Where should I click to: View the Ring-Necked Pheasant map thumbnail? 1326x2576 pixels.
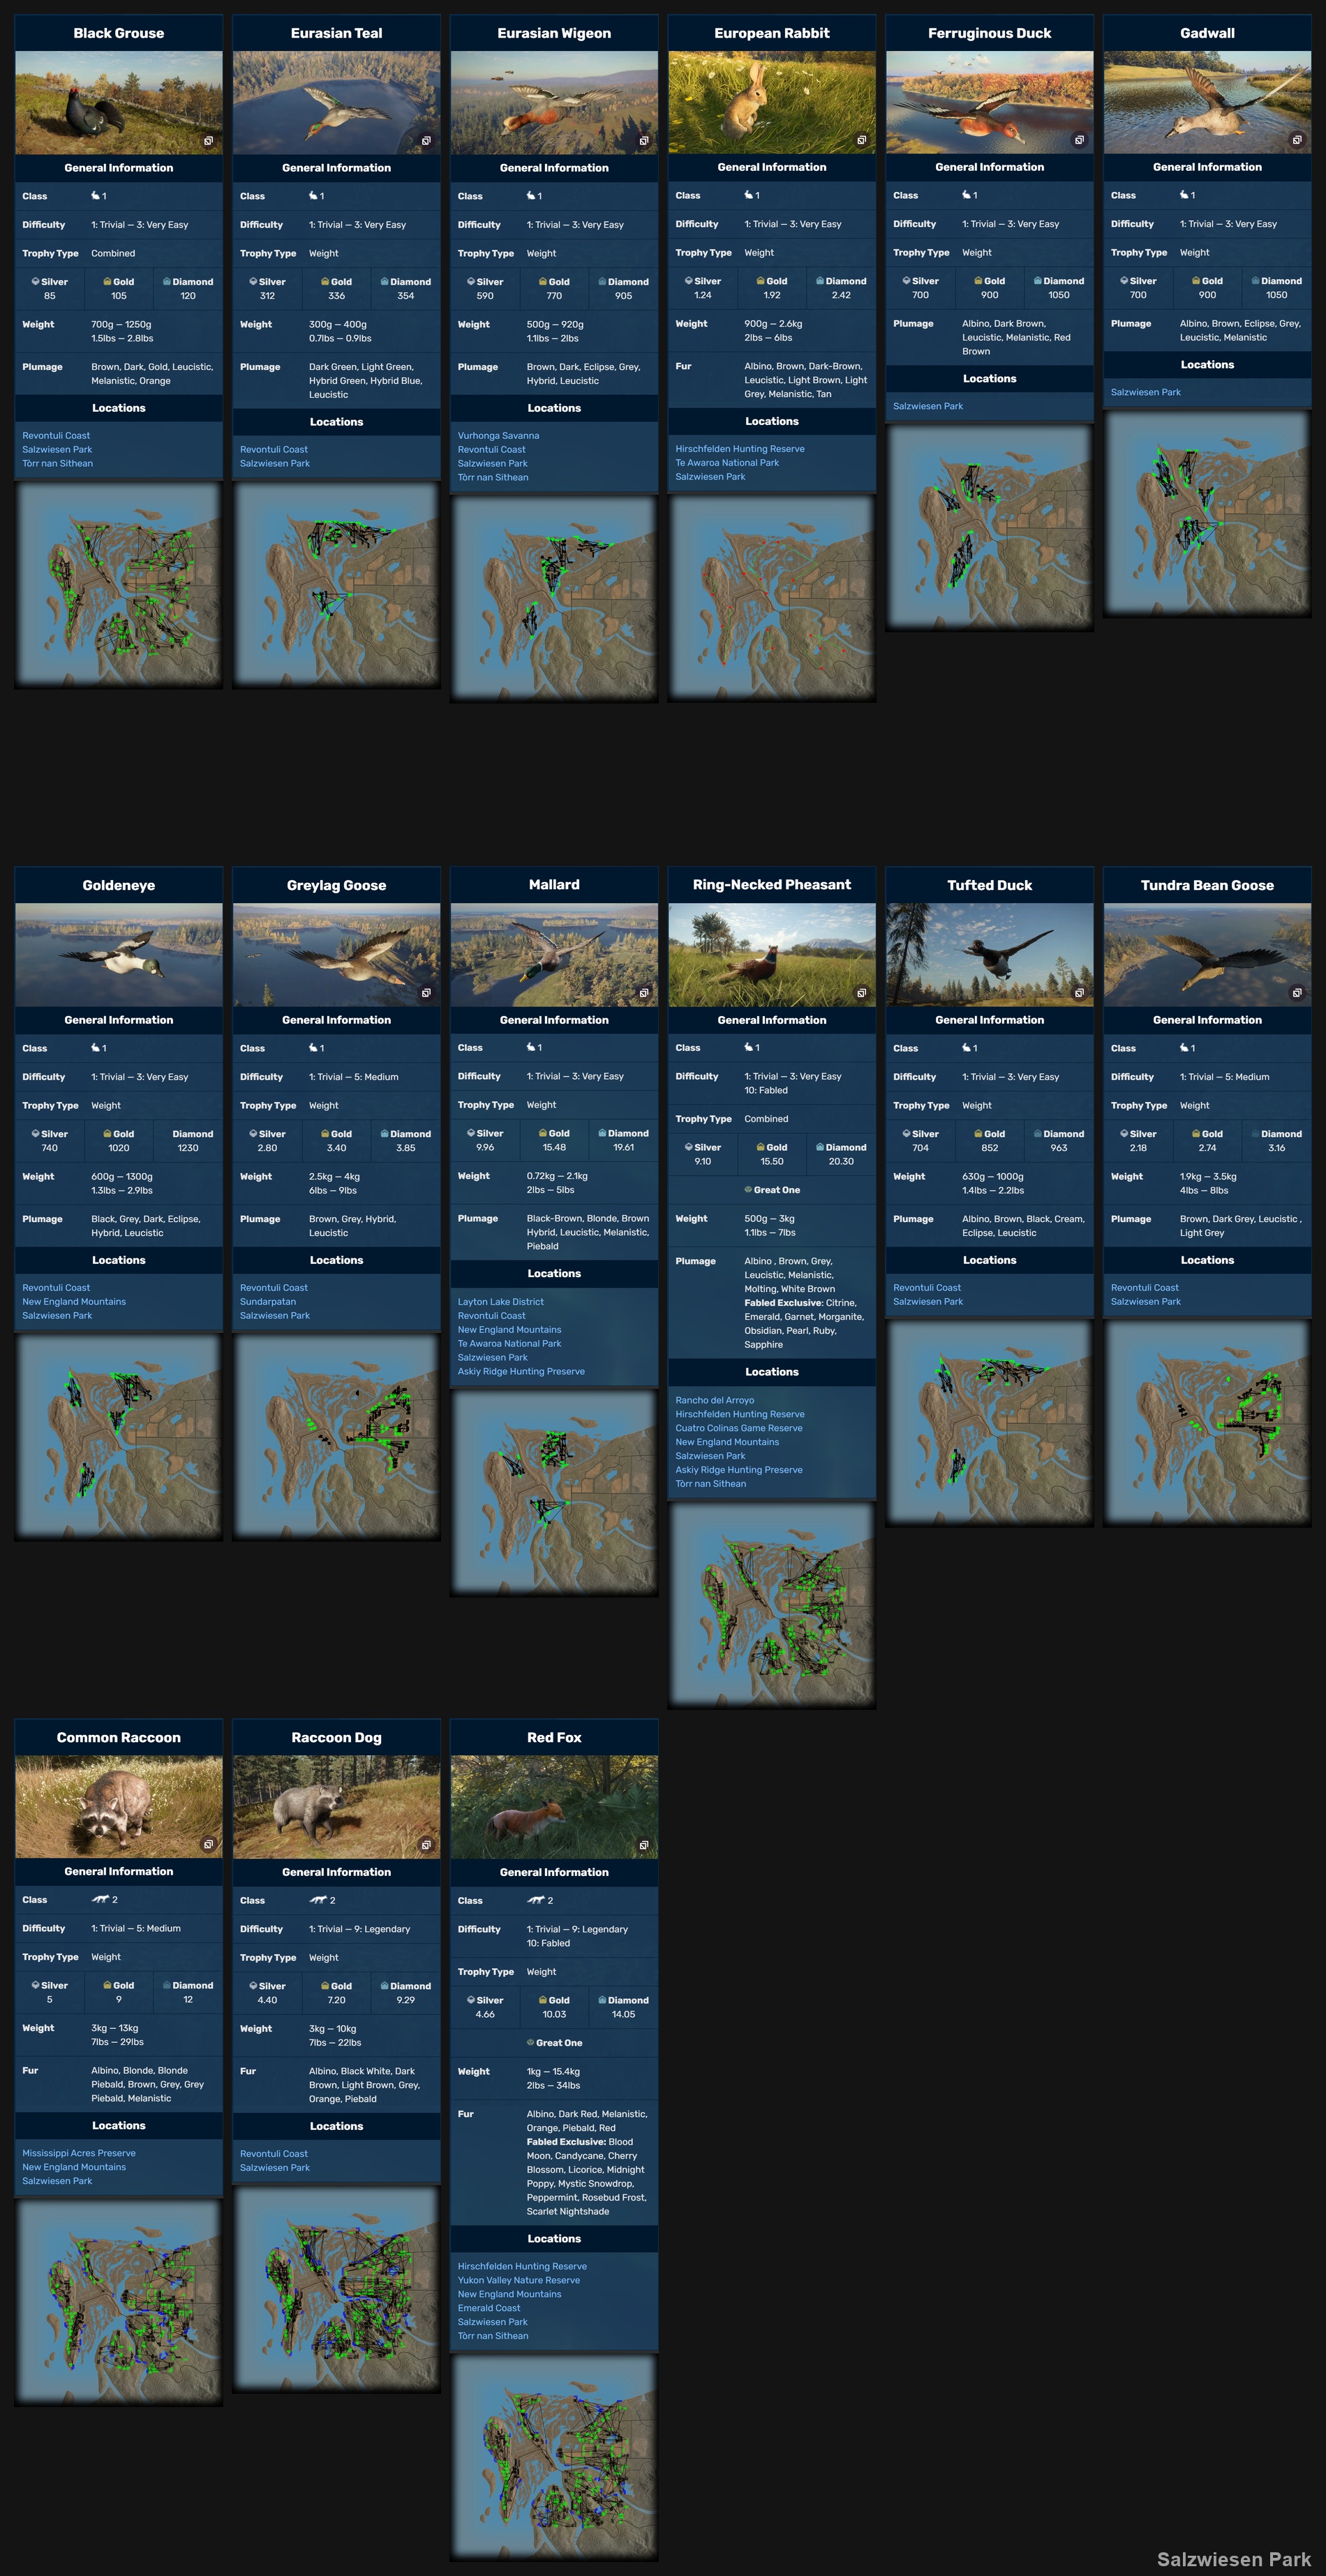tap(772, 1605)
